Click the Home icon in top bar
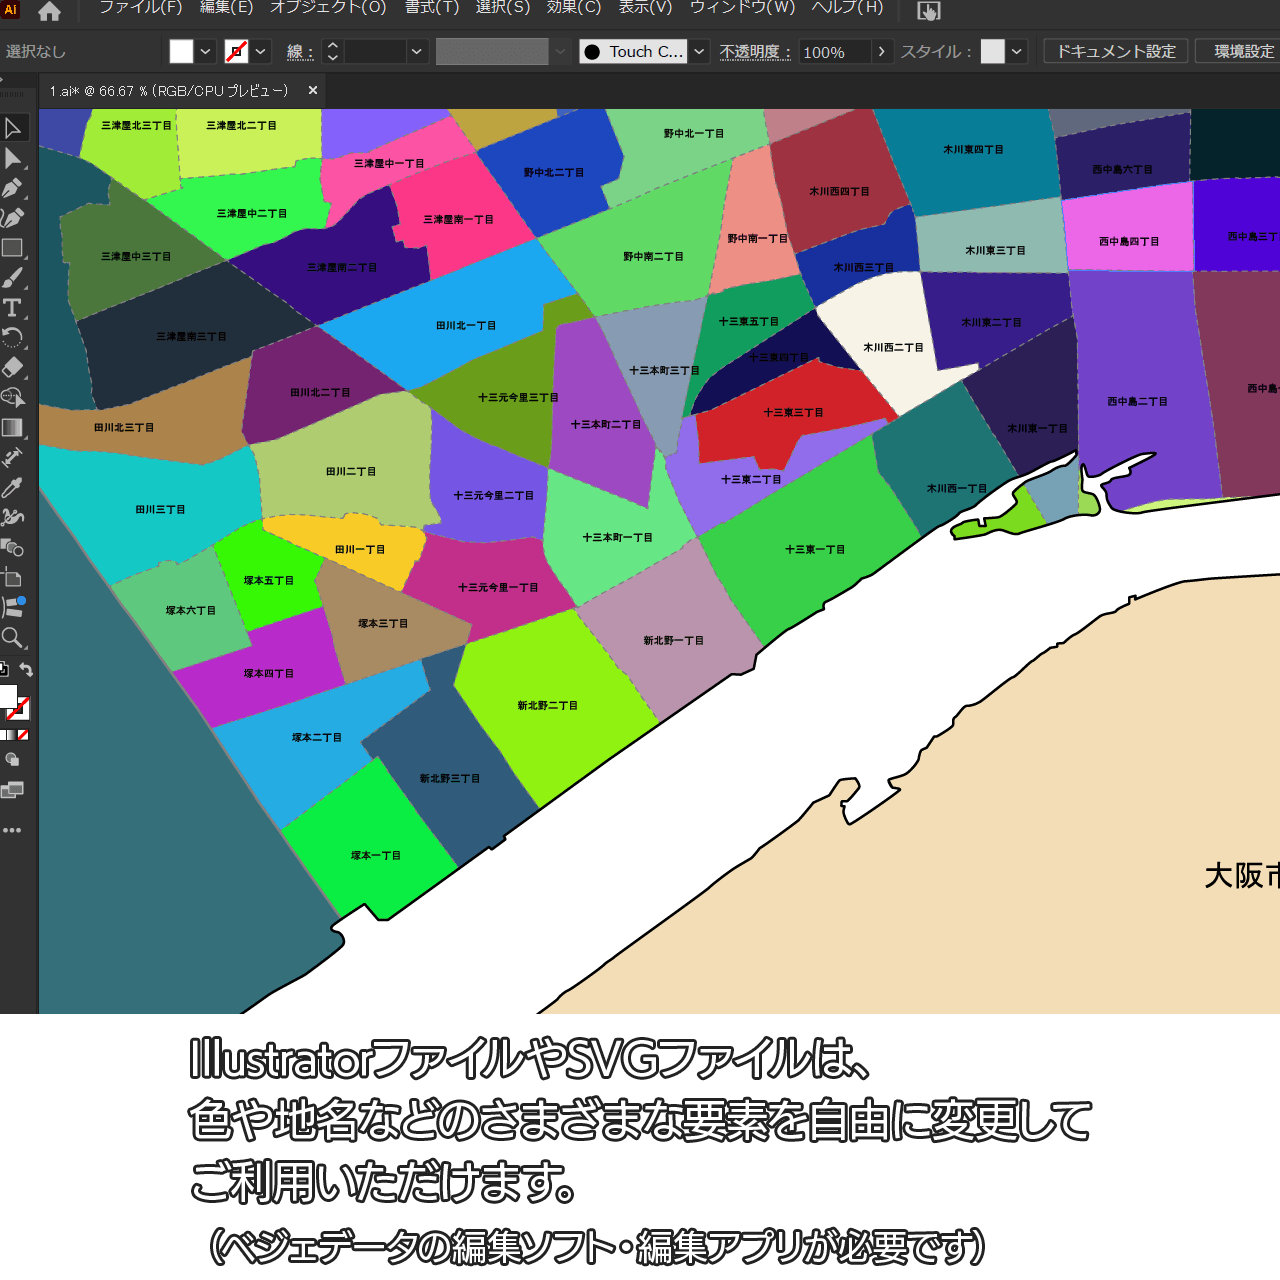 pos(49,12)
